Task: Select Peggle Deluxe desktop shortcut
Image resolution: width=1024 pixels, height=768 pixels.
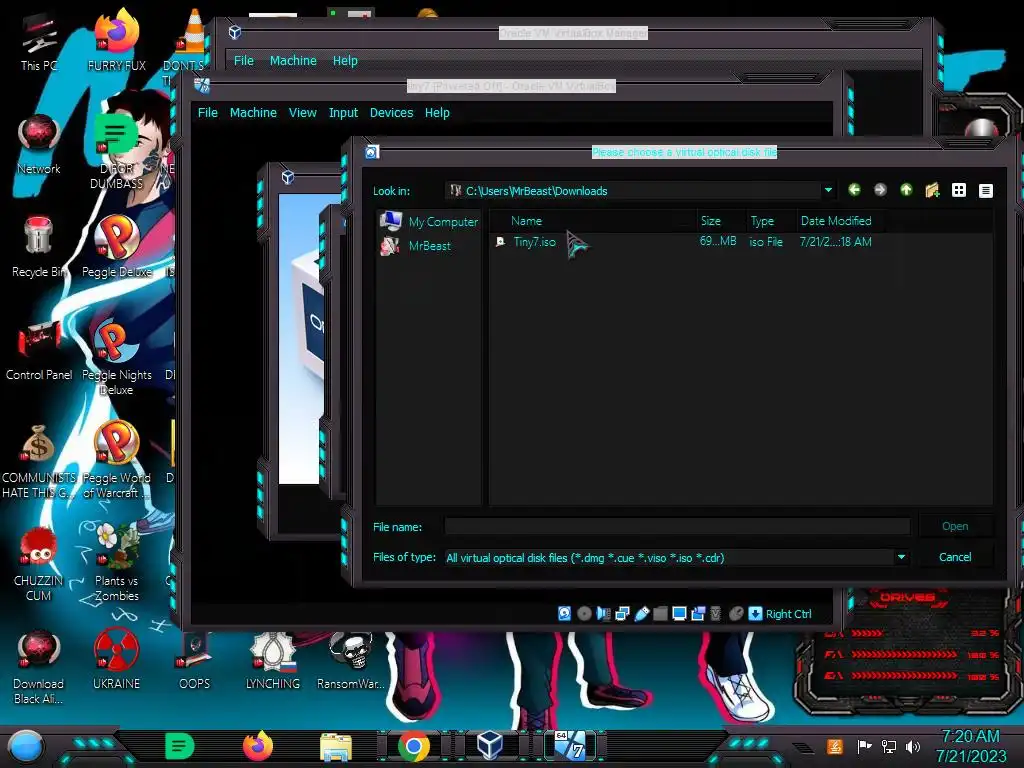Action: click(116, 247)
